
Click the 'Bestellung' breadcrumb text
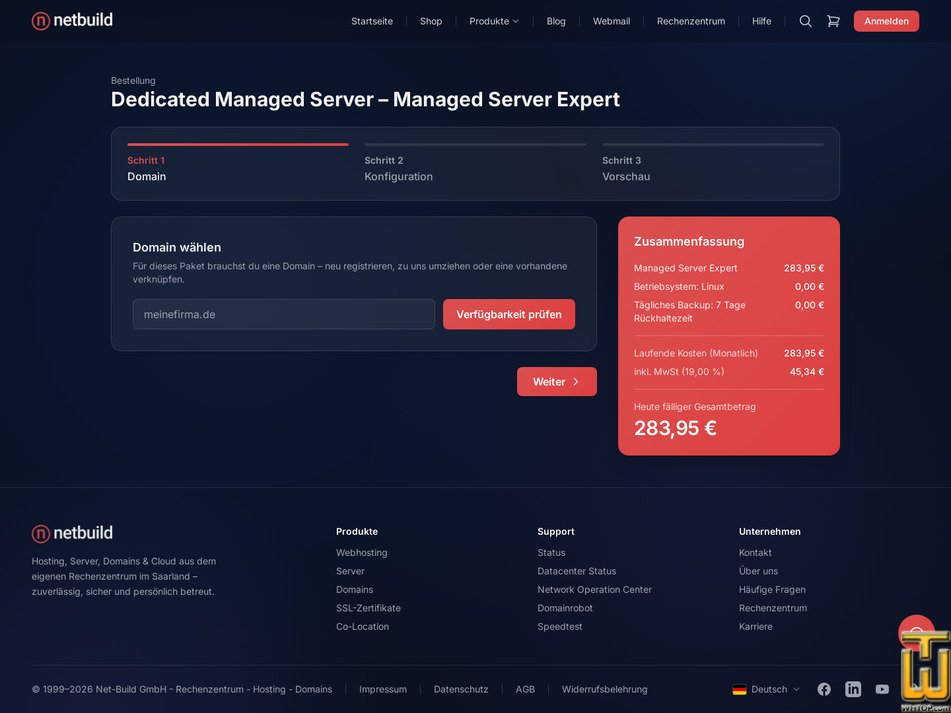tap(133, 81)
